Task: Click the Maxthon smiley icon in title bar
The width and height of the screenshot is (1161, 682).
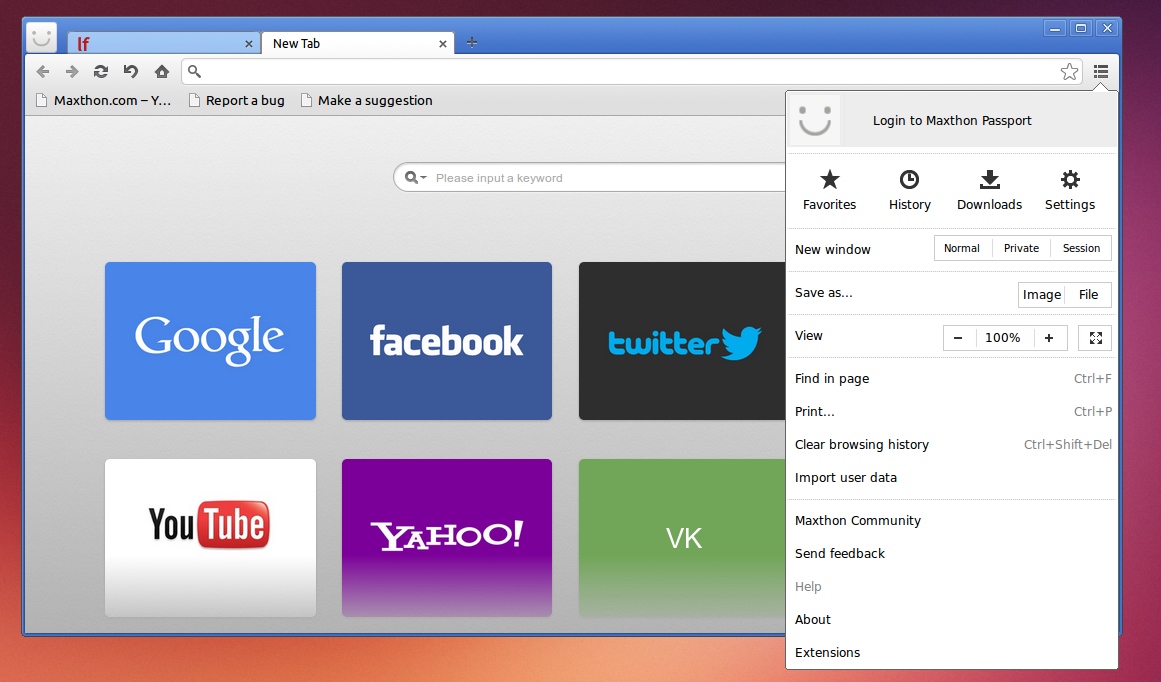Action: [41, 37]
